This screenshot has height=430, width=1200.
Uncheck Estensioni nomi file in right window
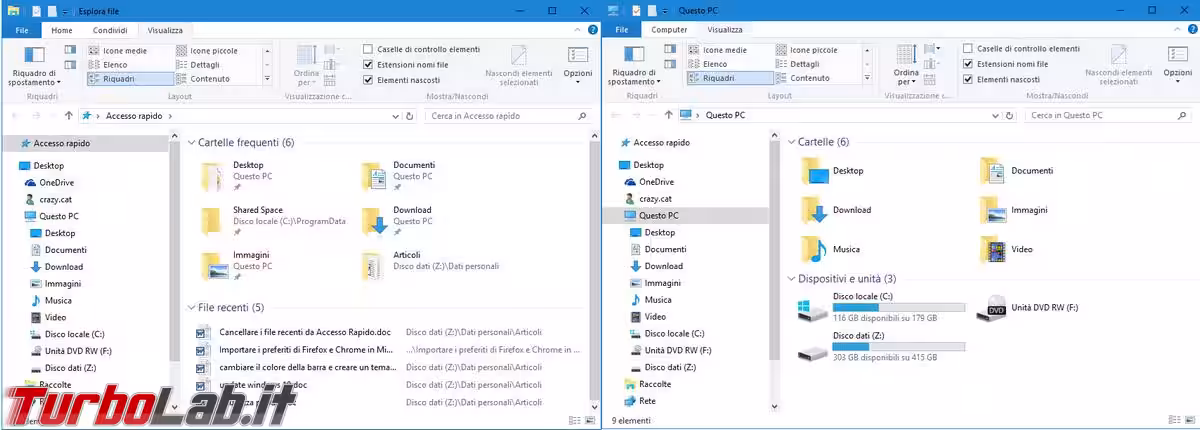point(968,64)
